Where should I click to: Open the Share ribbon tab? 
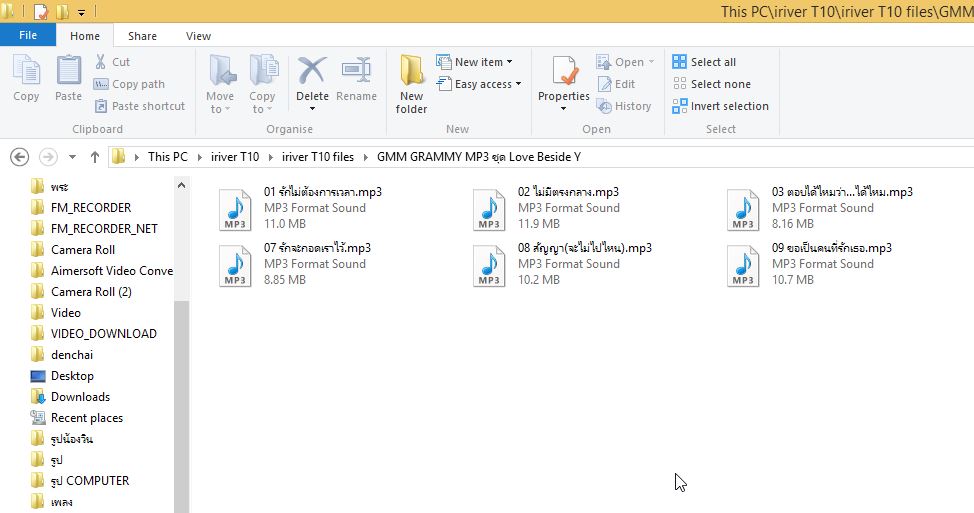[x=142, y=36]
